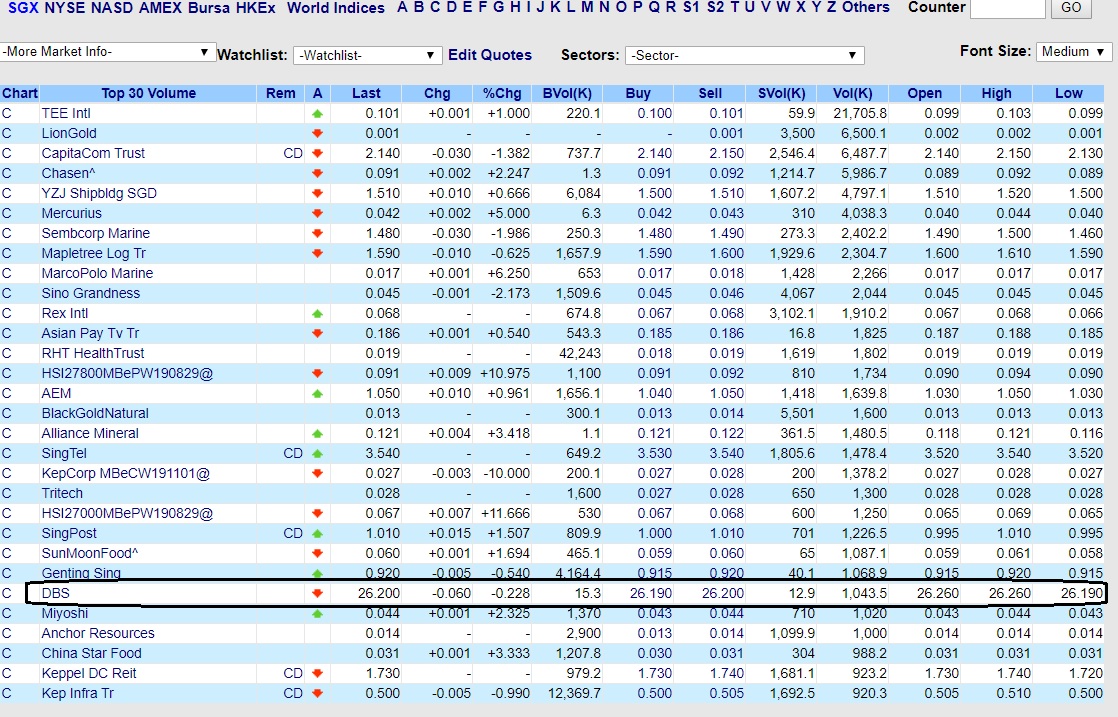Switch to SGX exchange tab
The height and width of the screenshot is (717, 1118).
coord(23,8)
